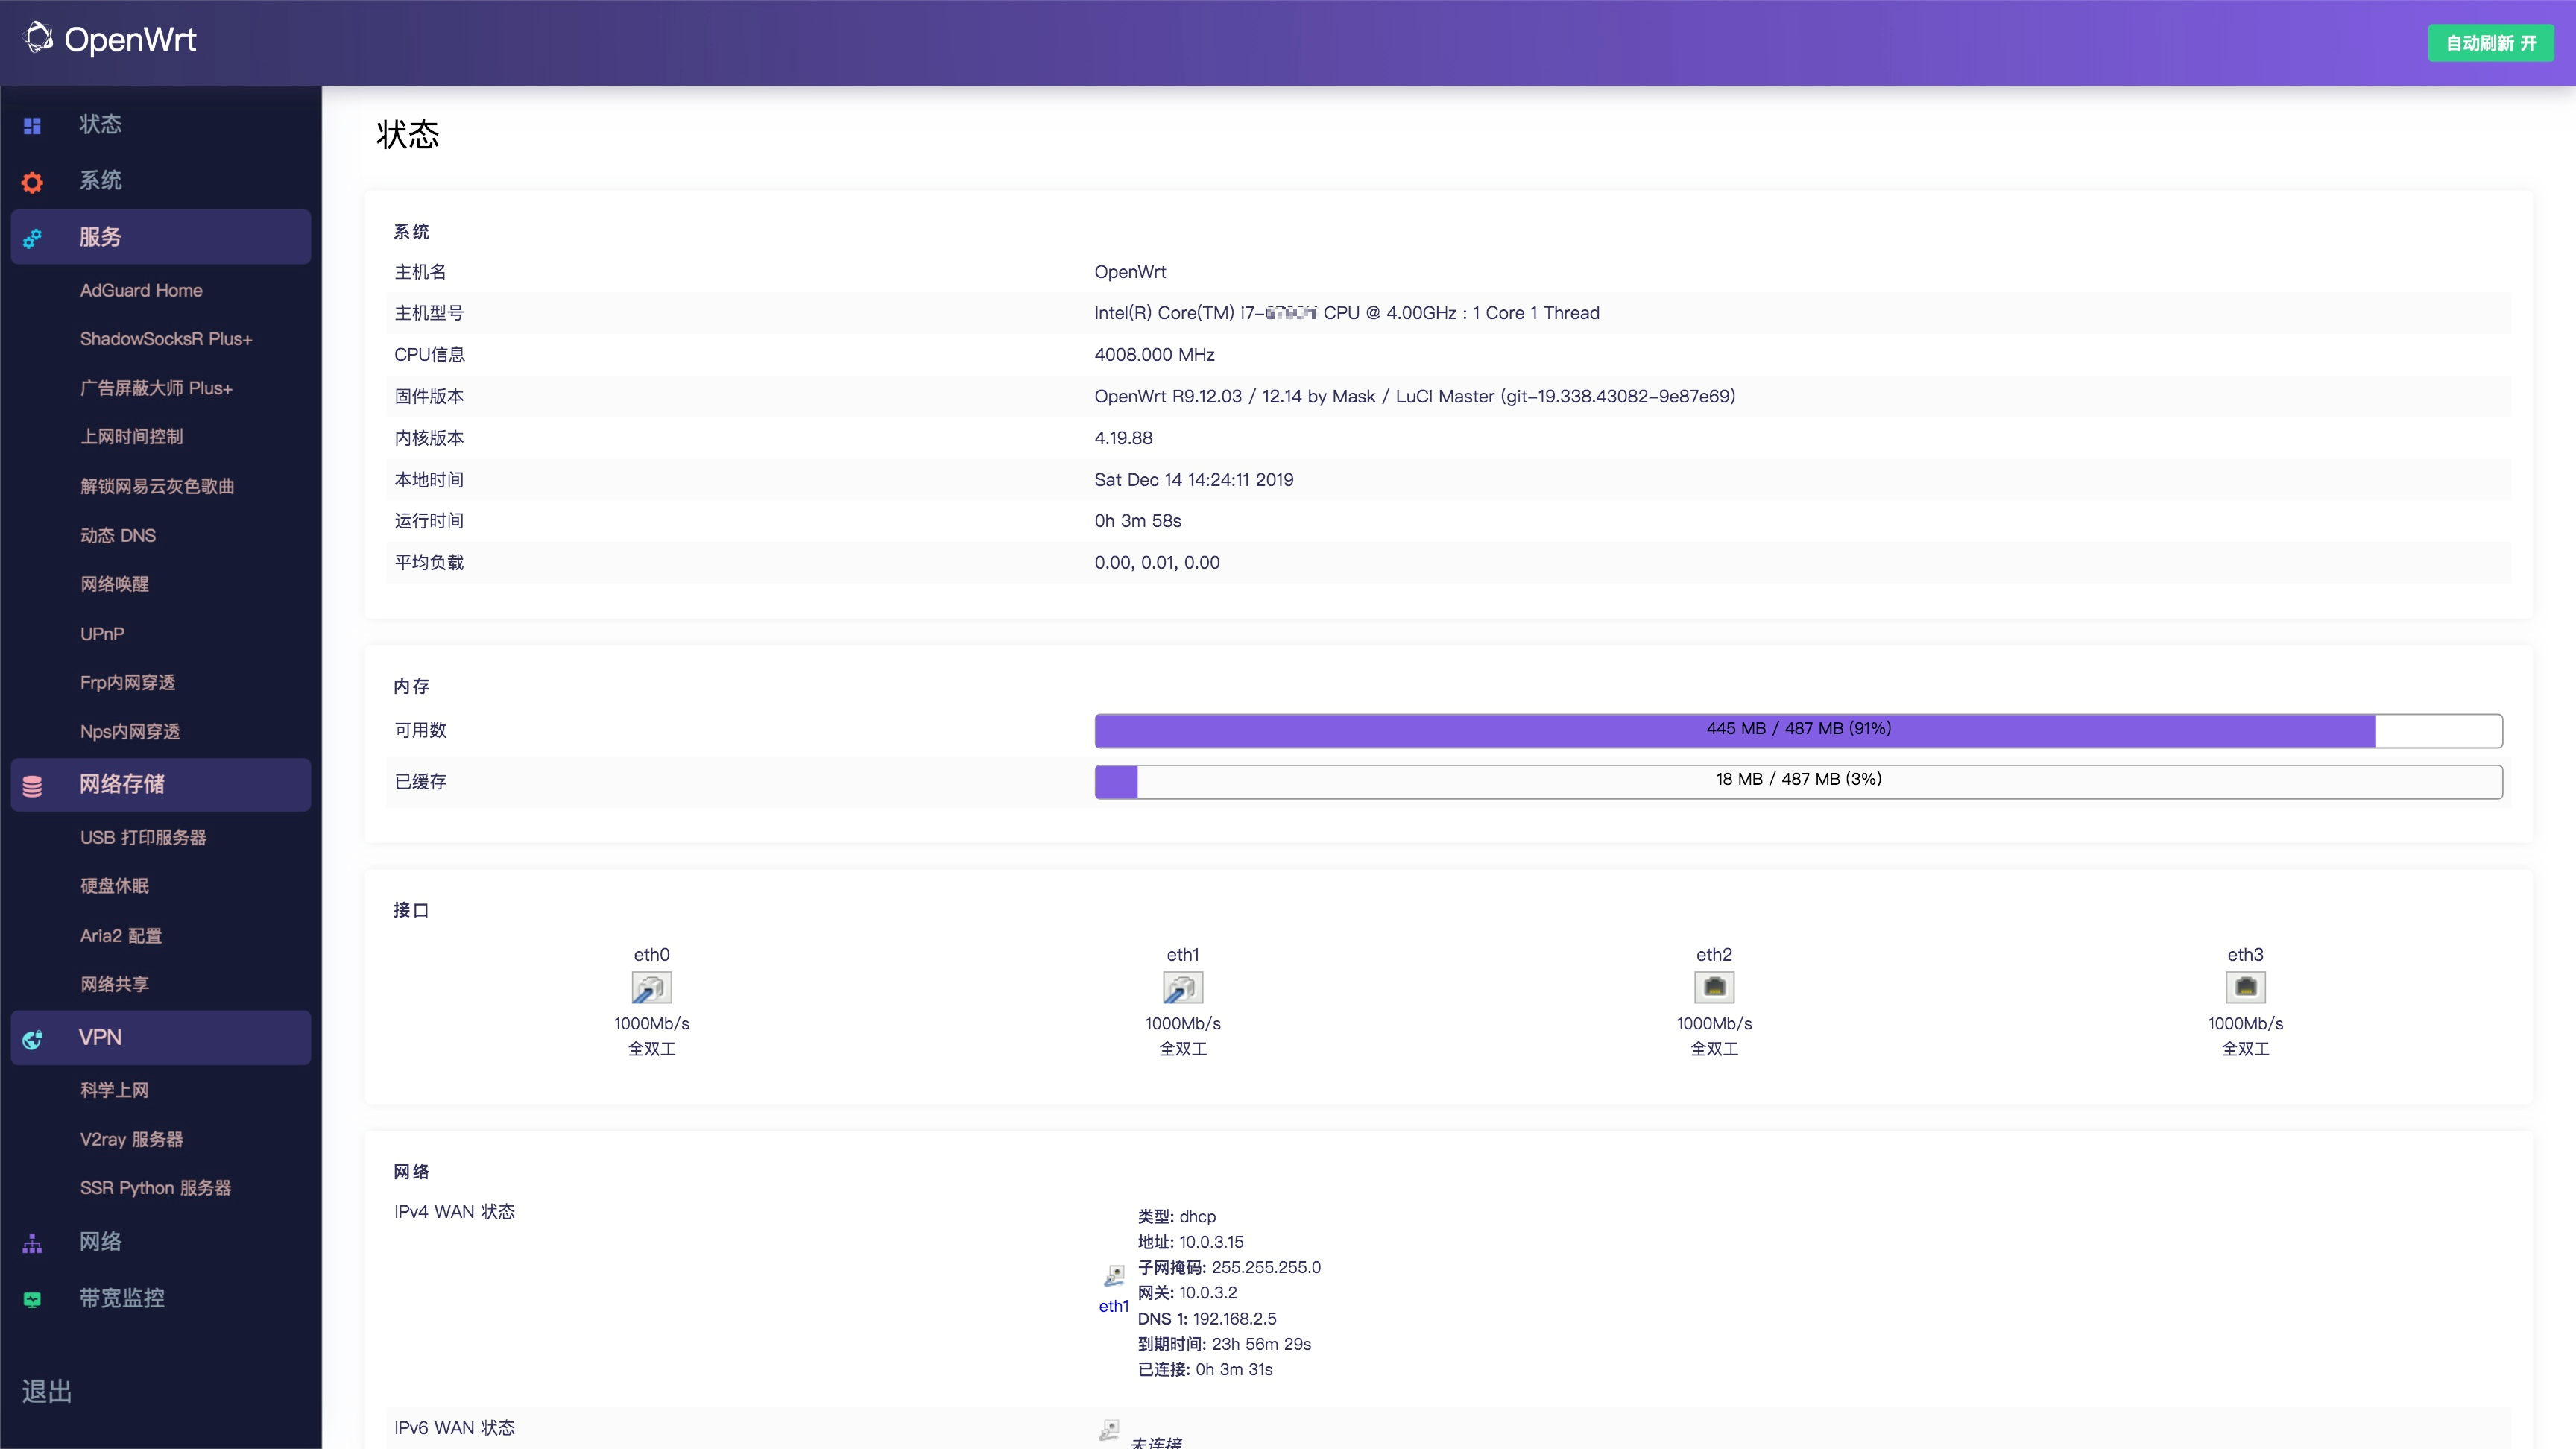Open the 状态 sidebar section

point(100,125)
